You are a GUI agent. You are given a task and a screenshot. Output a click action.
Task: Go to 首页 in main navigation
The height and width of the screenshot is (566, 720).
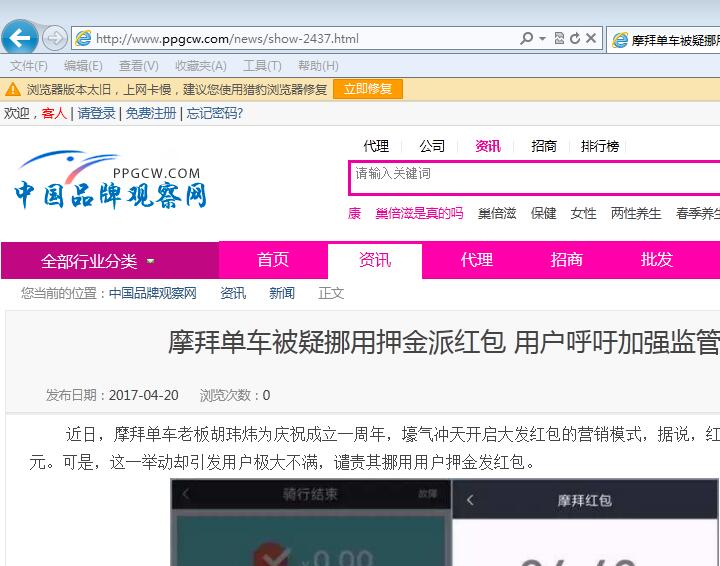click(x=273, y=260)
